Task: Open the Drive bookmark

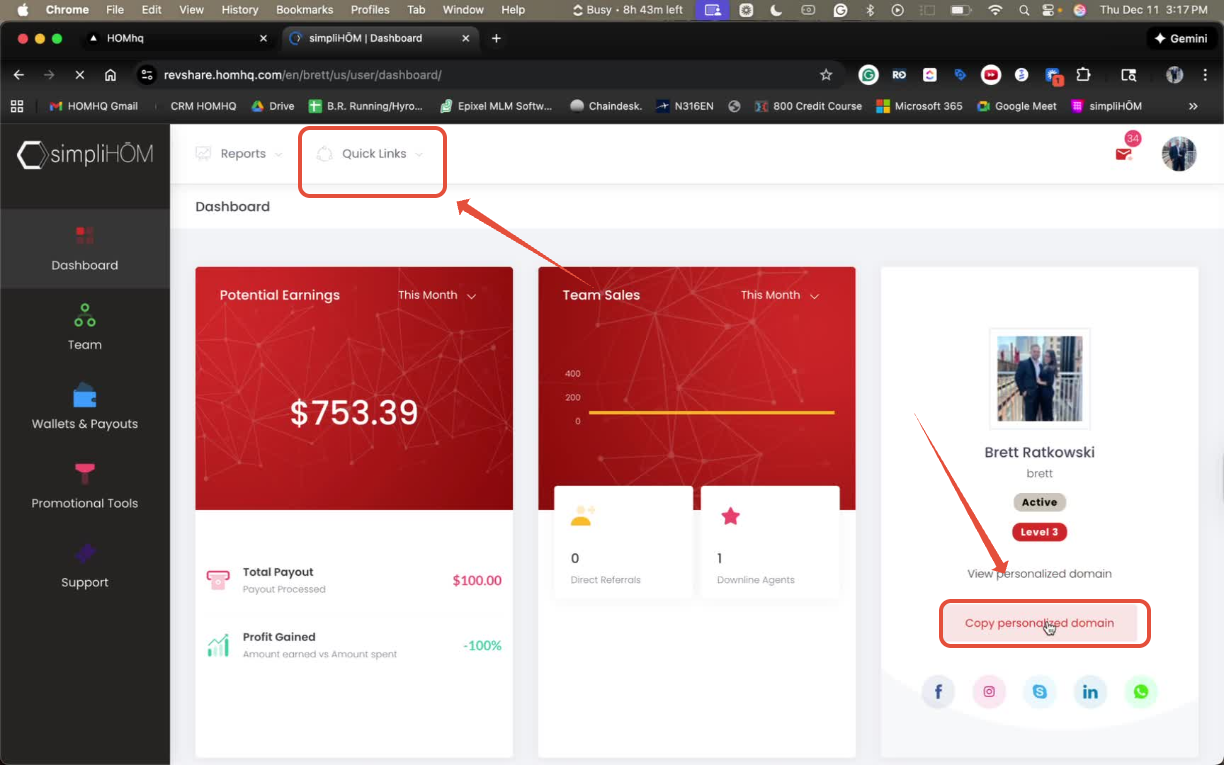Action: (272, 106)
